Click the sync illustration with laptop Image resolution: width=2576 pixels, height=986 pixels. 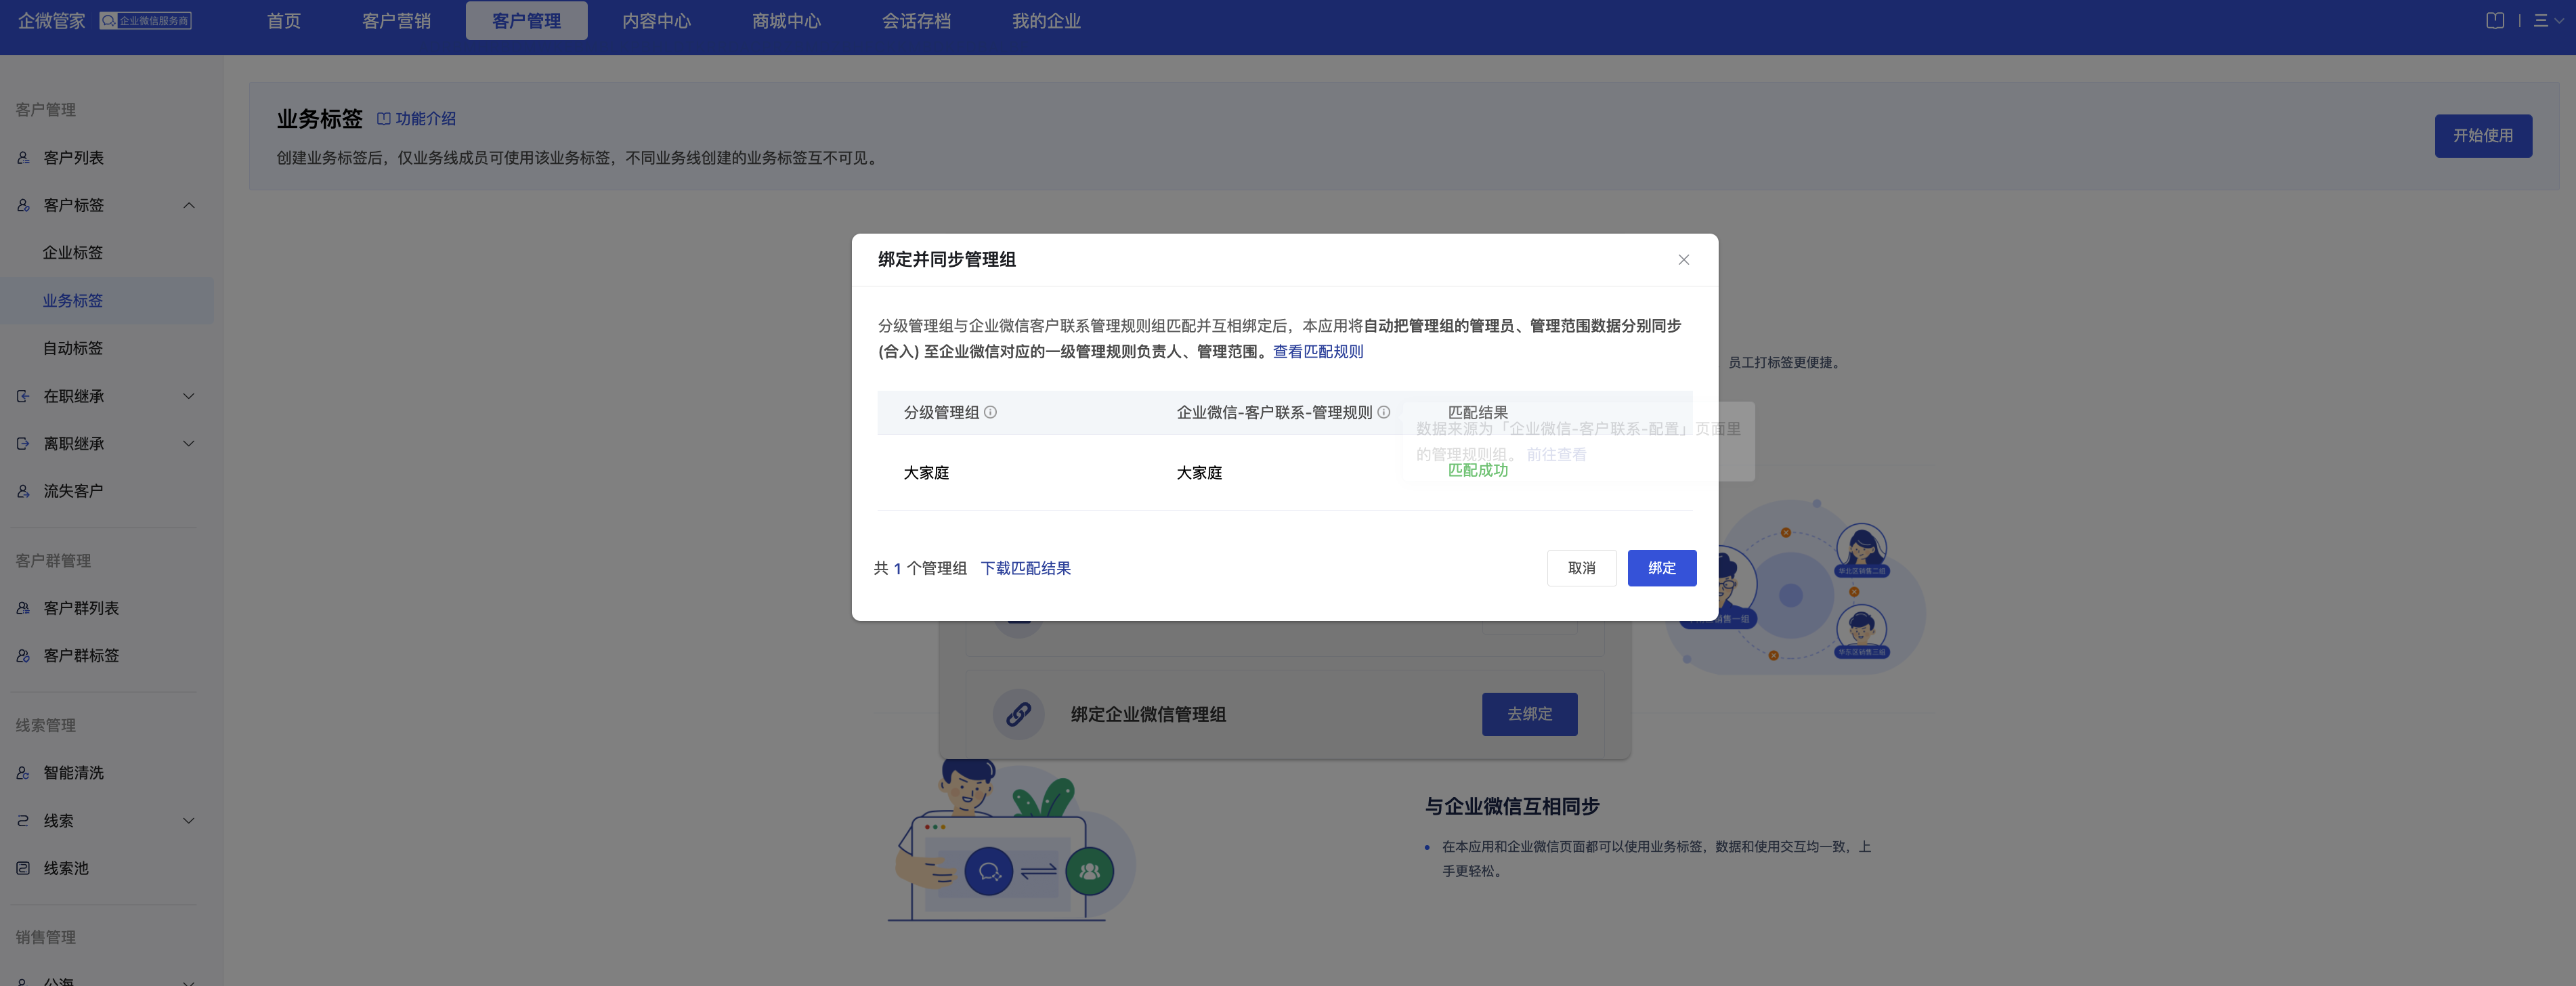pyautogui.click(x=1011, y=840)
